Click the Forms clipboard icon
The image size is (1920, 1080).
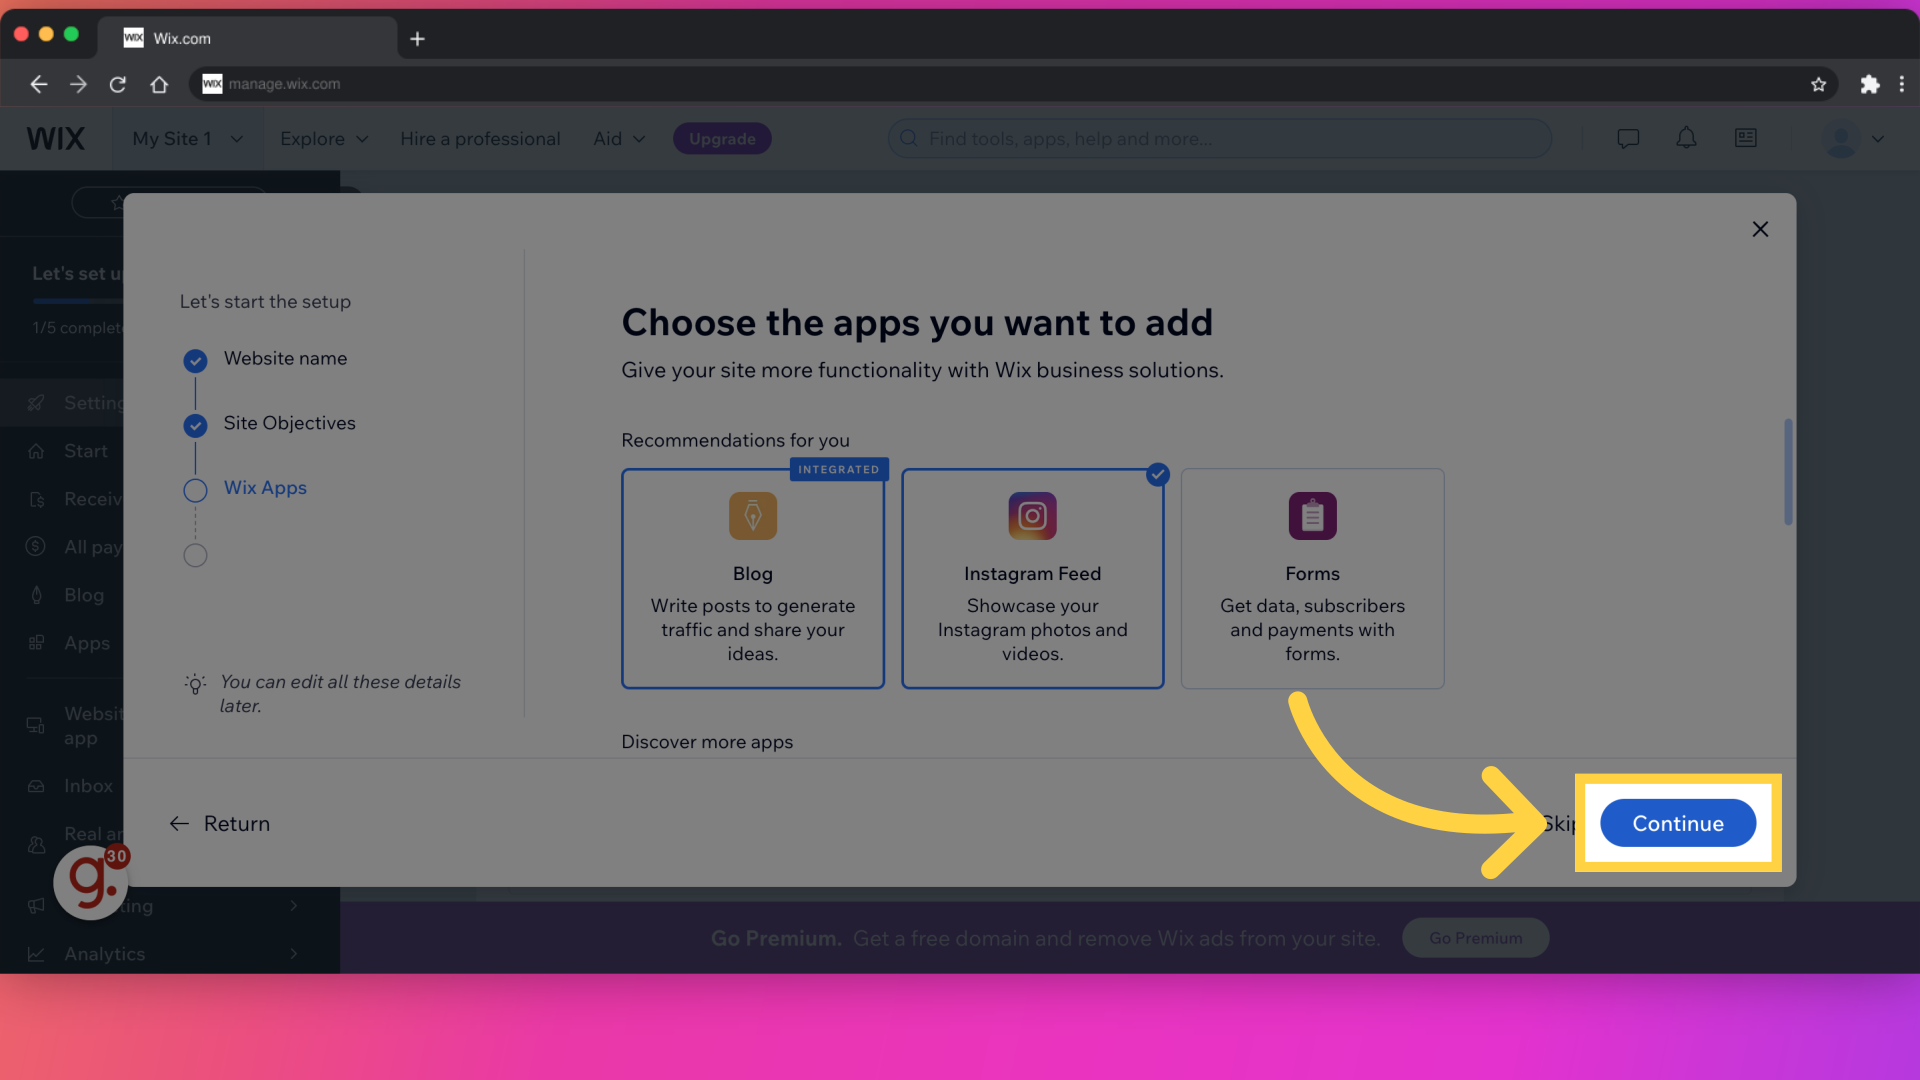coord(1312,516)
